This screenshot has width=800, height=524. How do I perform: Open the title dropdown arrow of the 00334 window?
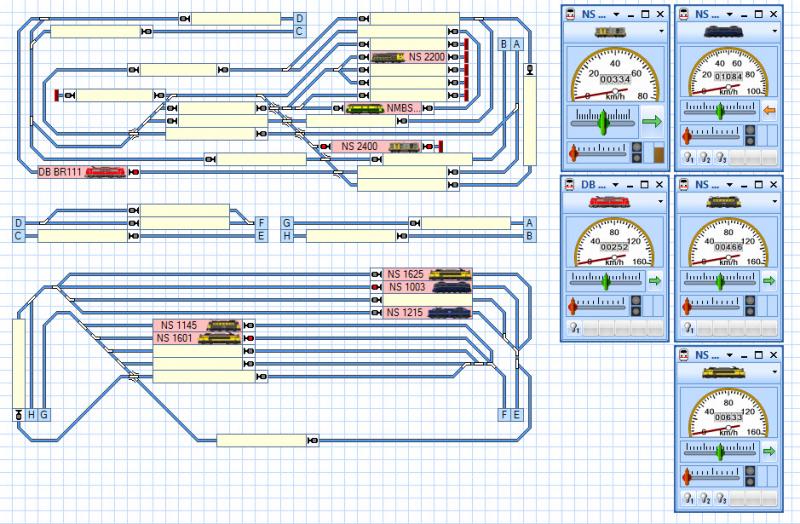(616, 15)
